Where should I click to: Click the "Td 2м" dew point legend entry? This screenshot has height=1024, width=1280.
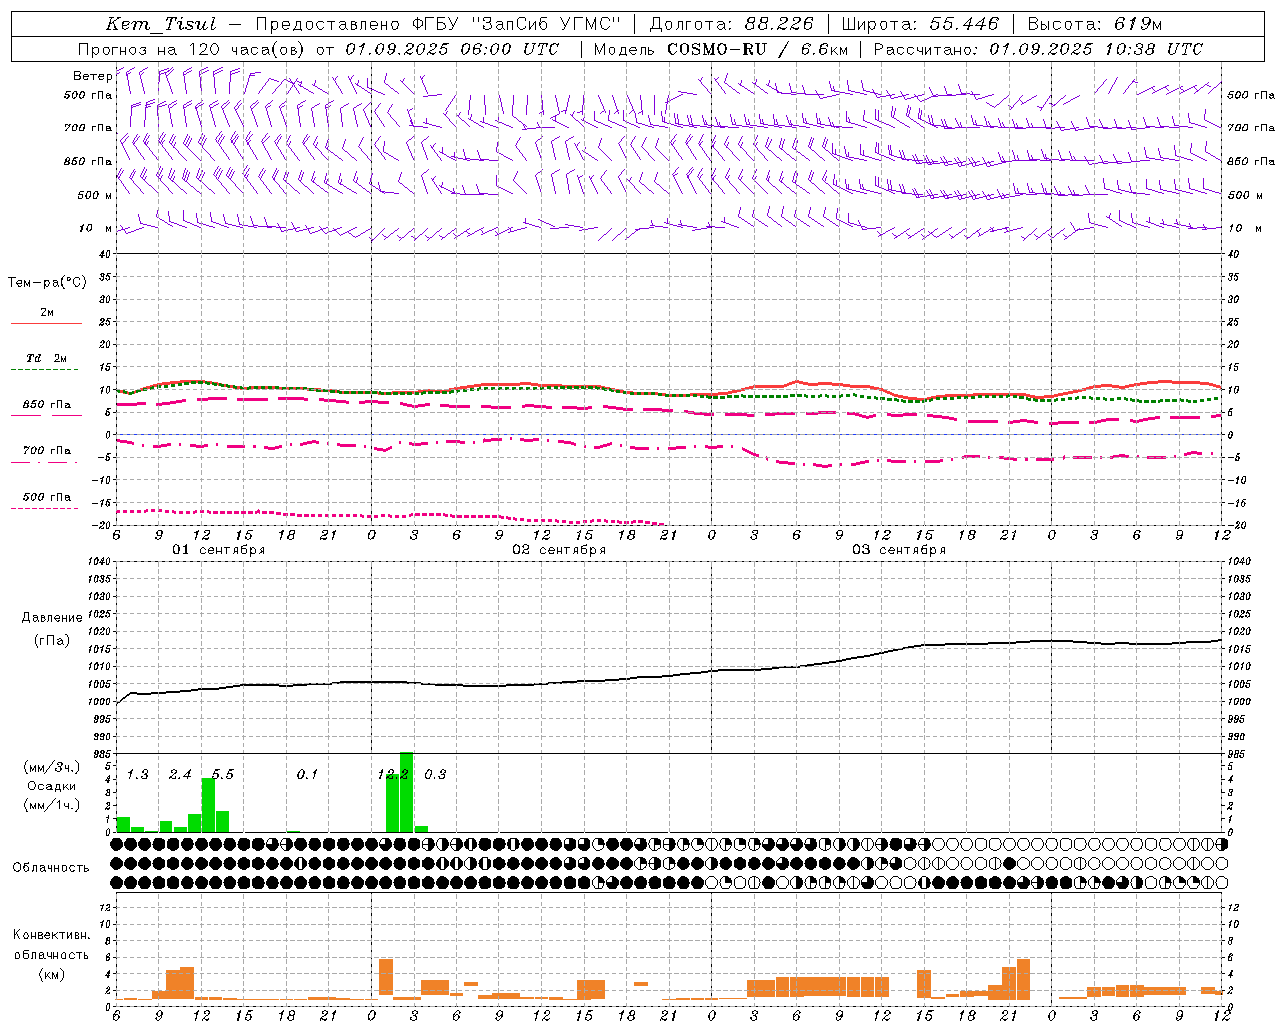[x=46, y=358]
